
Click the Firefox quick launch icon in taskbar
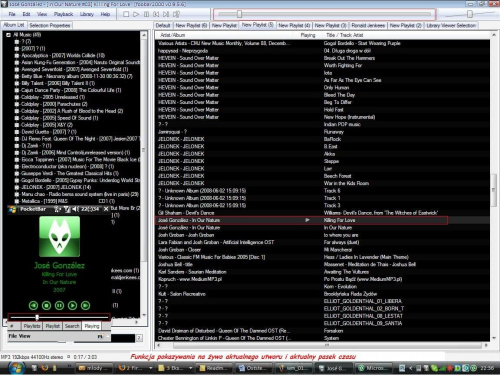(44, 368)
